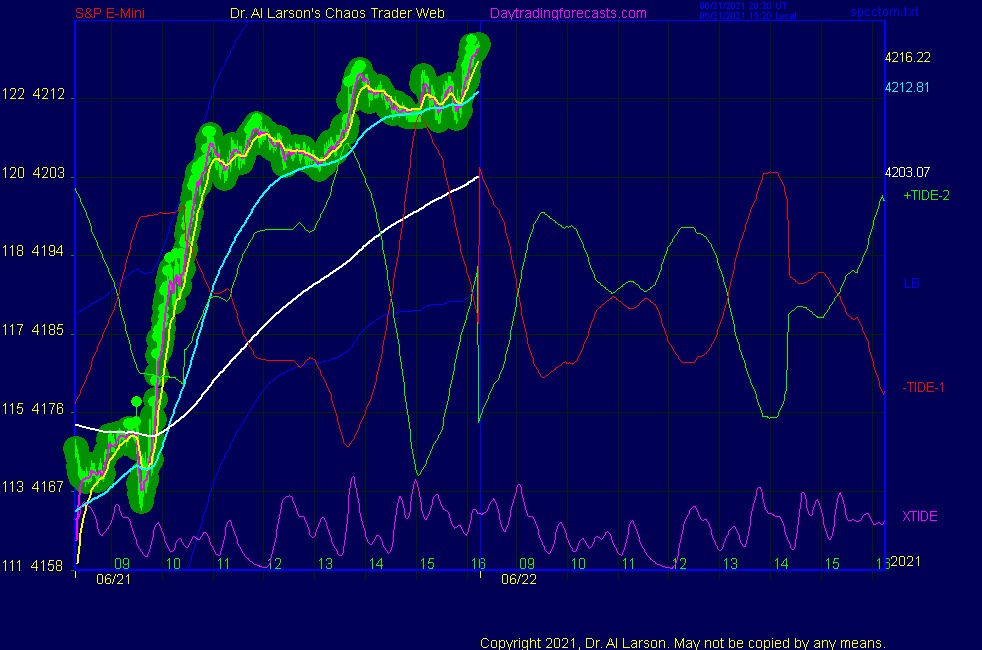Click the 11 hour label of the 06/22 session
This screenshot has height=650, width=982.
click(x=629, y=564)
